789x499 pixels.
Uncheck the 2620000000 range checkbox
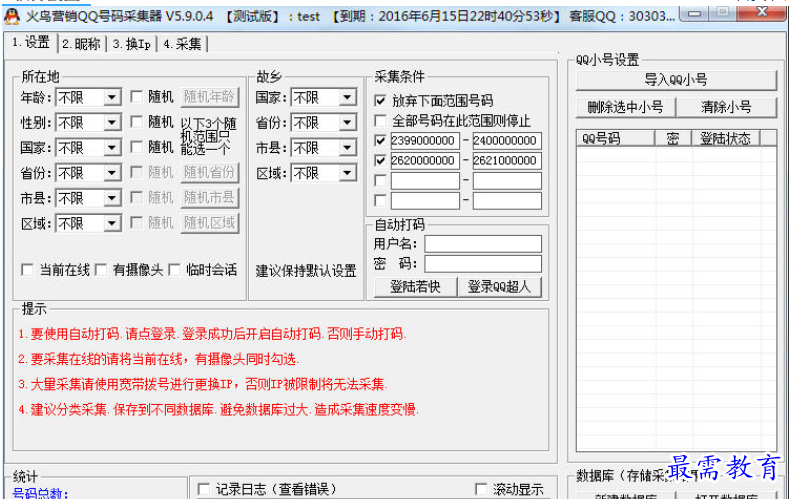[x=380, y=160]
